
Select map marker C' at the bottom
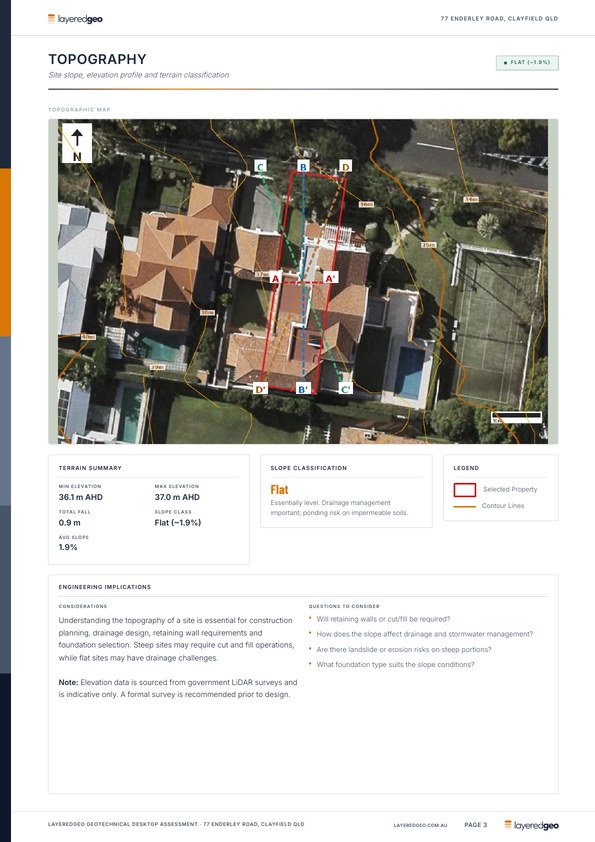point(345,388)
